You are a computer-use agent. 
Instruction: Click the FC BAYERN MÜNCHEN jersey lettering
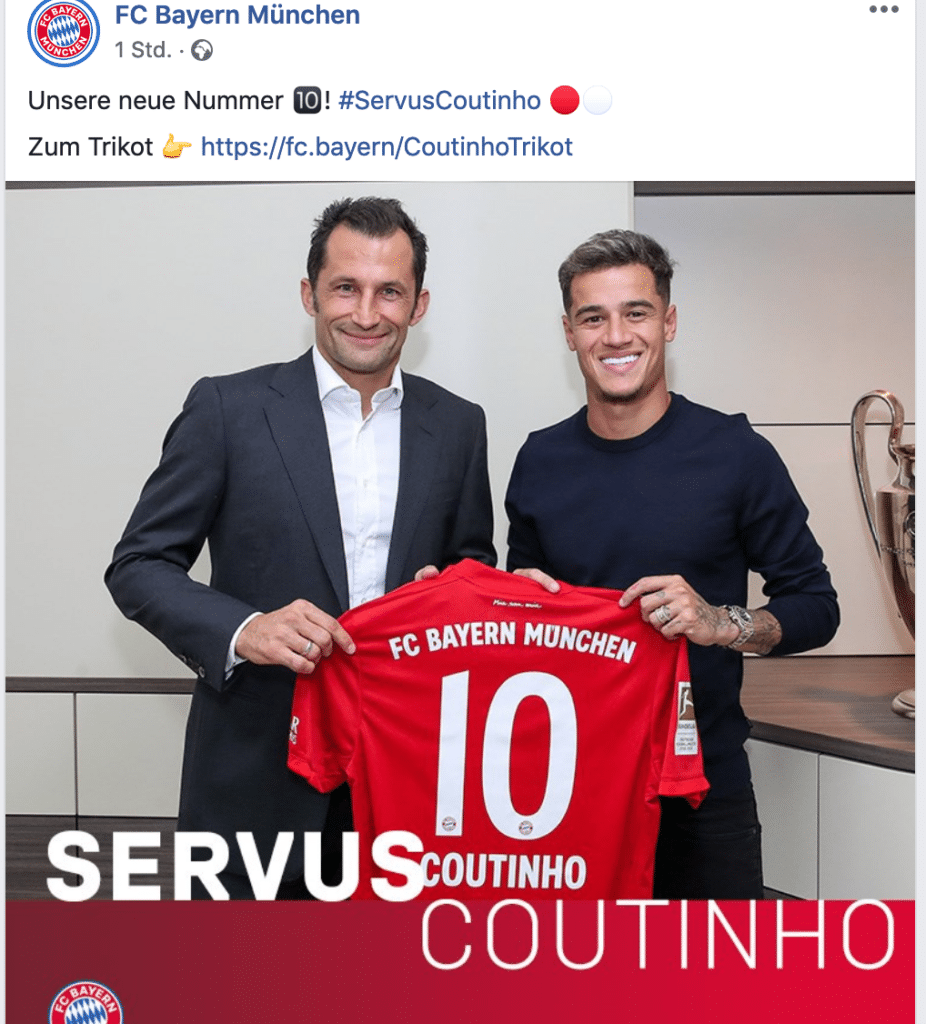(x=512, y=641)
